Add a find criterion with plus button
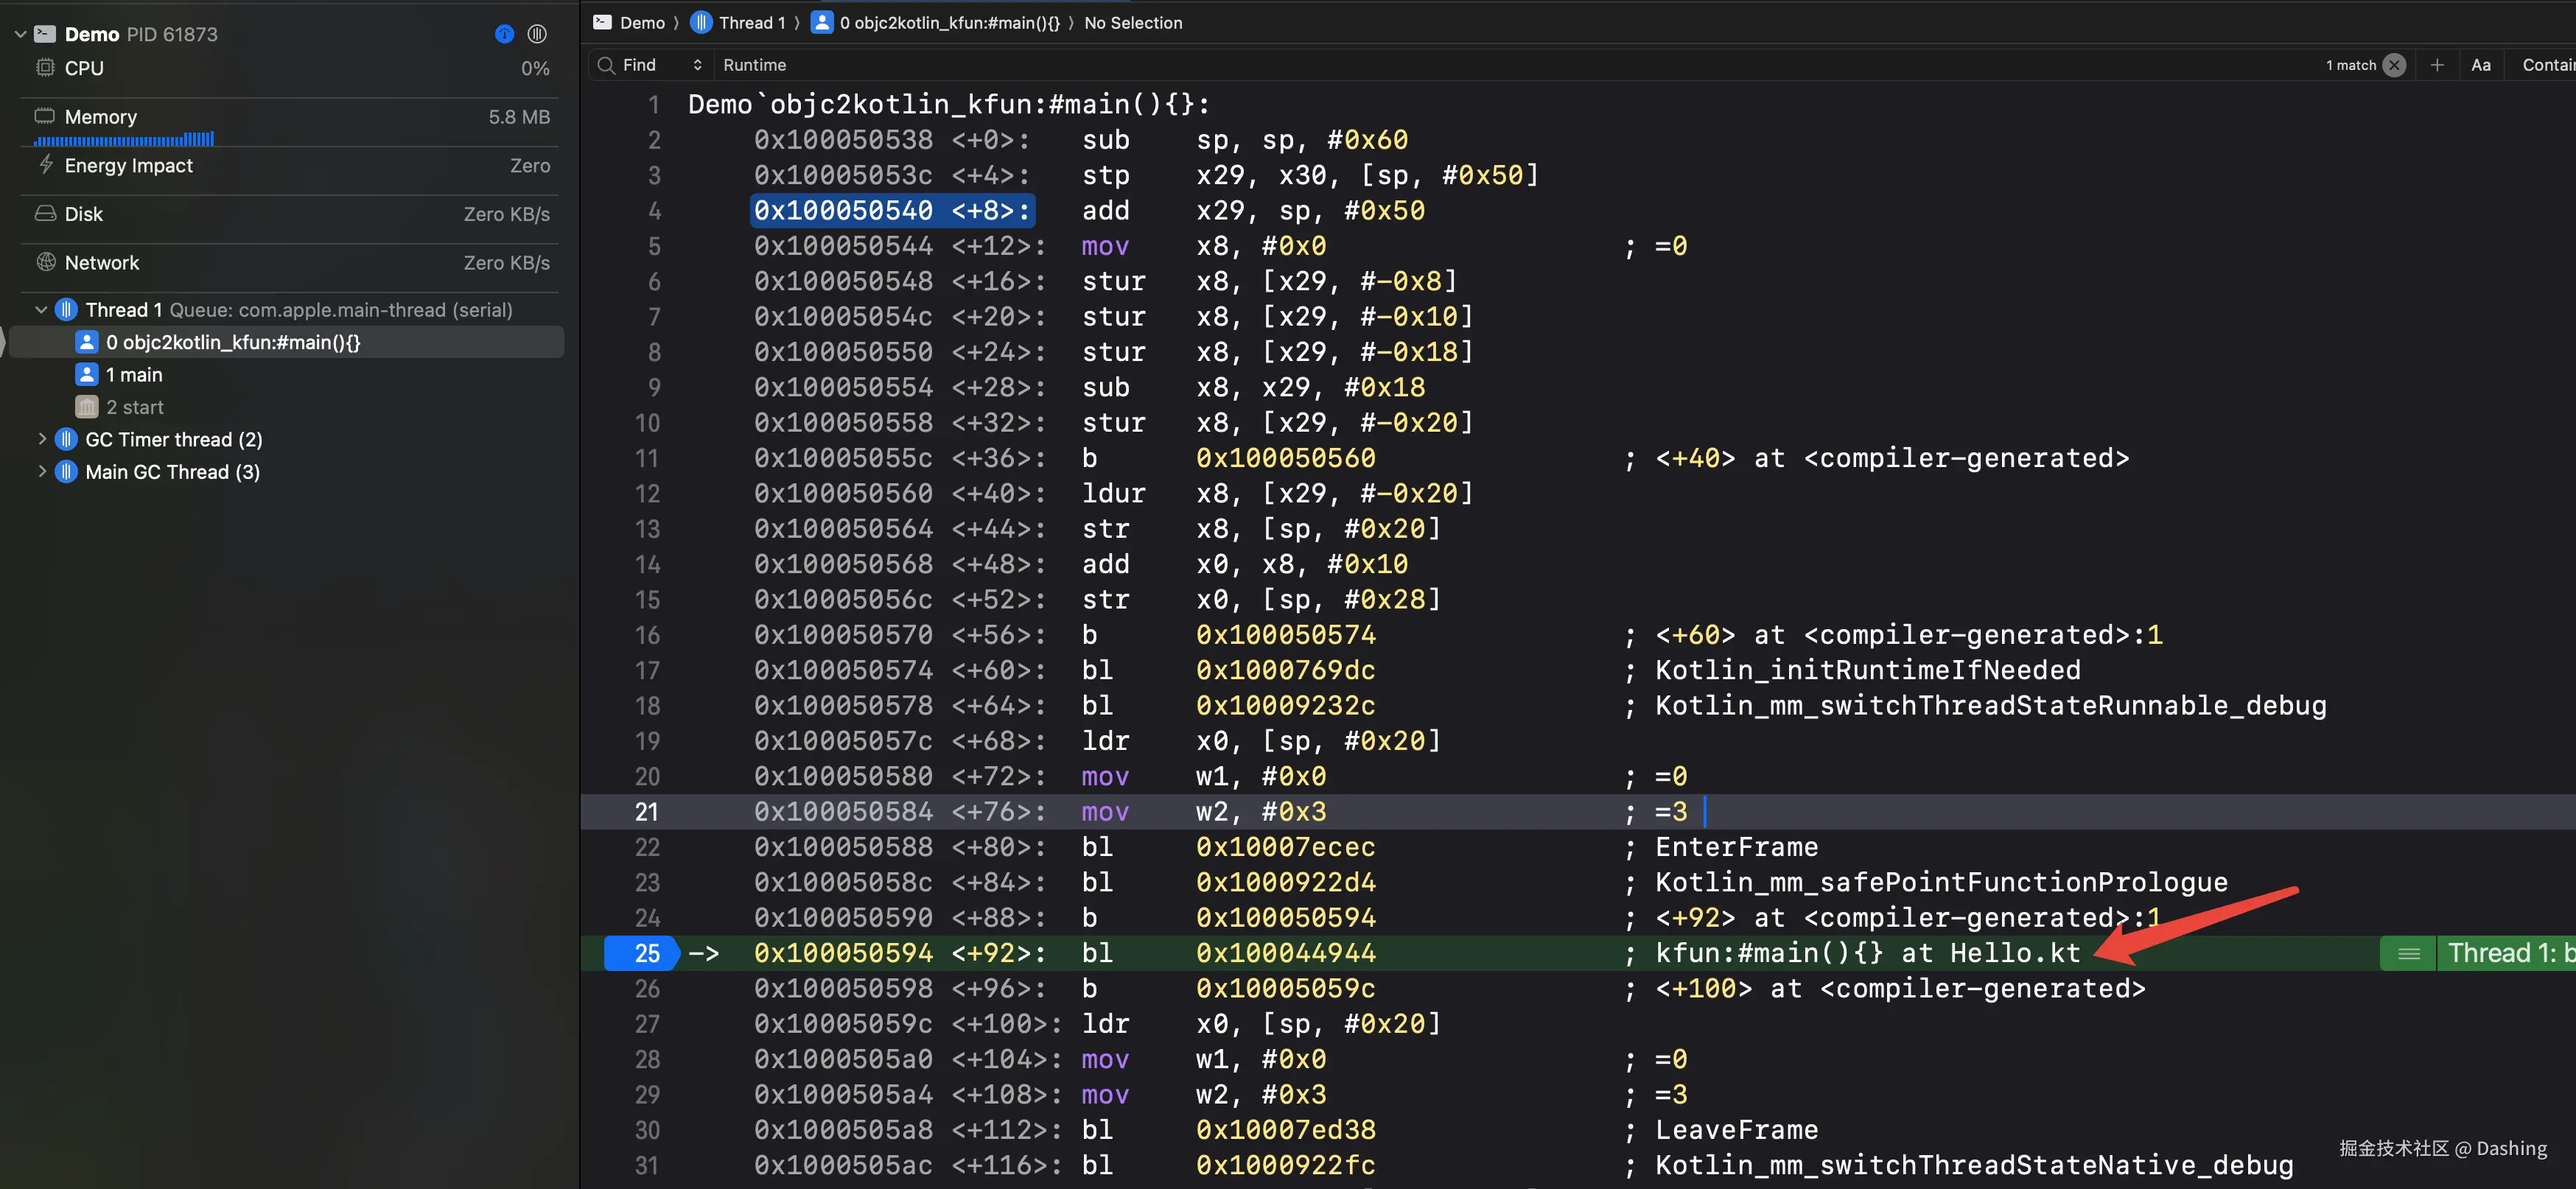Image resolution: width=2576 pixels, height=1189 pixels. click(x=2437, y=65)
